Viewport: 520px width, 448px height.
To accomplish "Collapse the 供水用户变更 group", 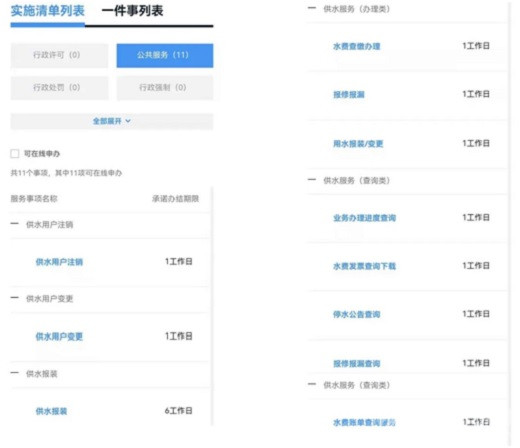I will click(x=14, y=298).
